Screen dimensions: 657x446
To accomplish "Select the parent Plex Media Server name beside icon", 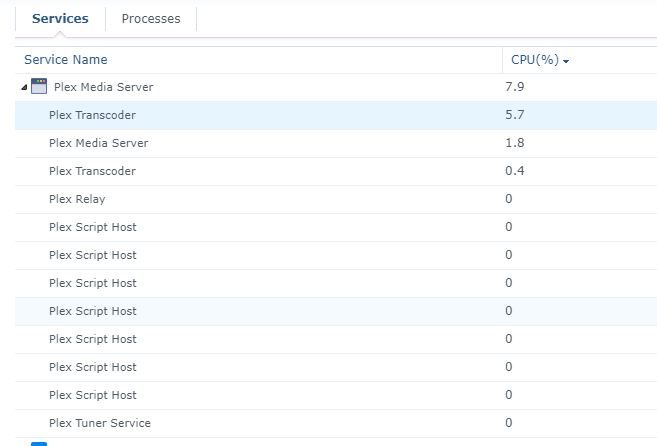I will pos(103,87).
